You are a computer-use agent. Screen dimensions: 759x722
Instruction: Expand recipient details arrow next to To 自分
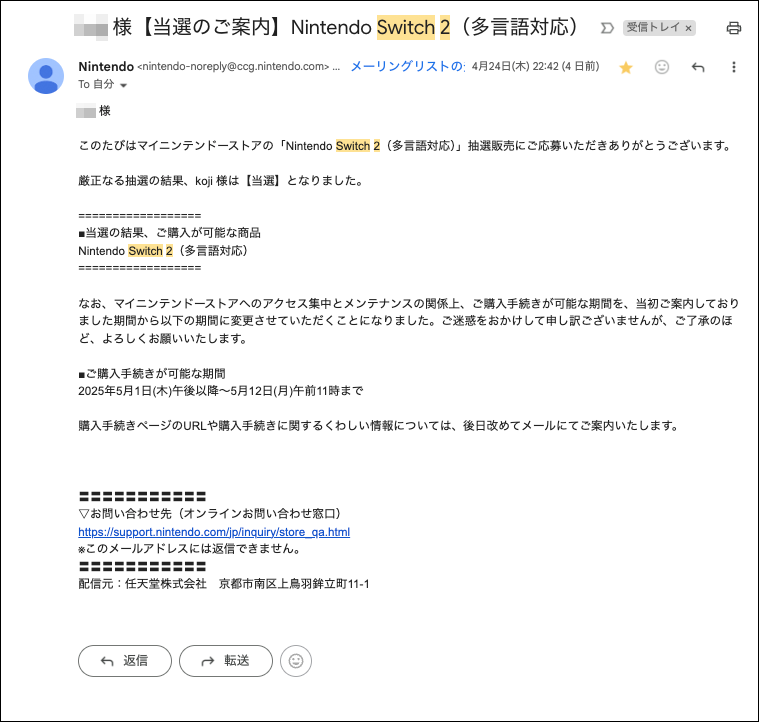coord(123,85)
